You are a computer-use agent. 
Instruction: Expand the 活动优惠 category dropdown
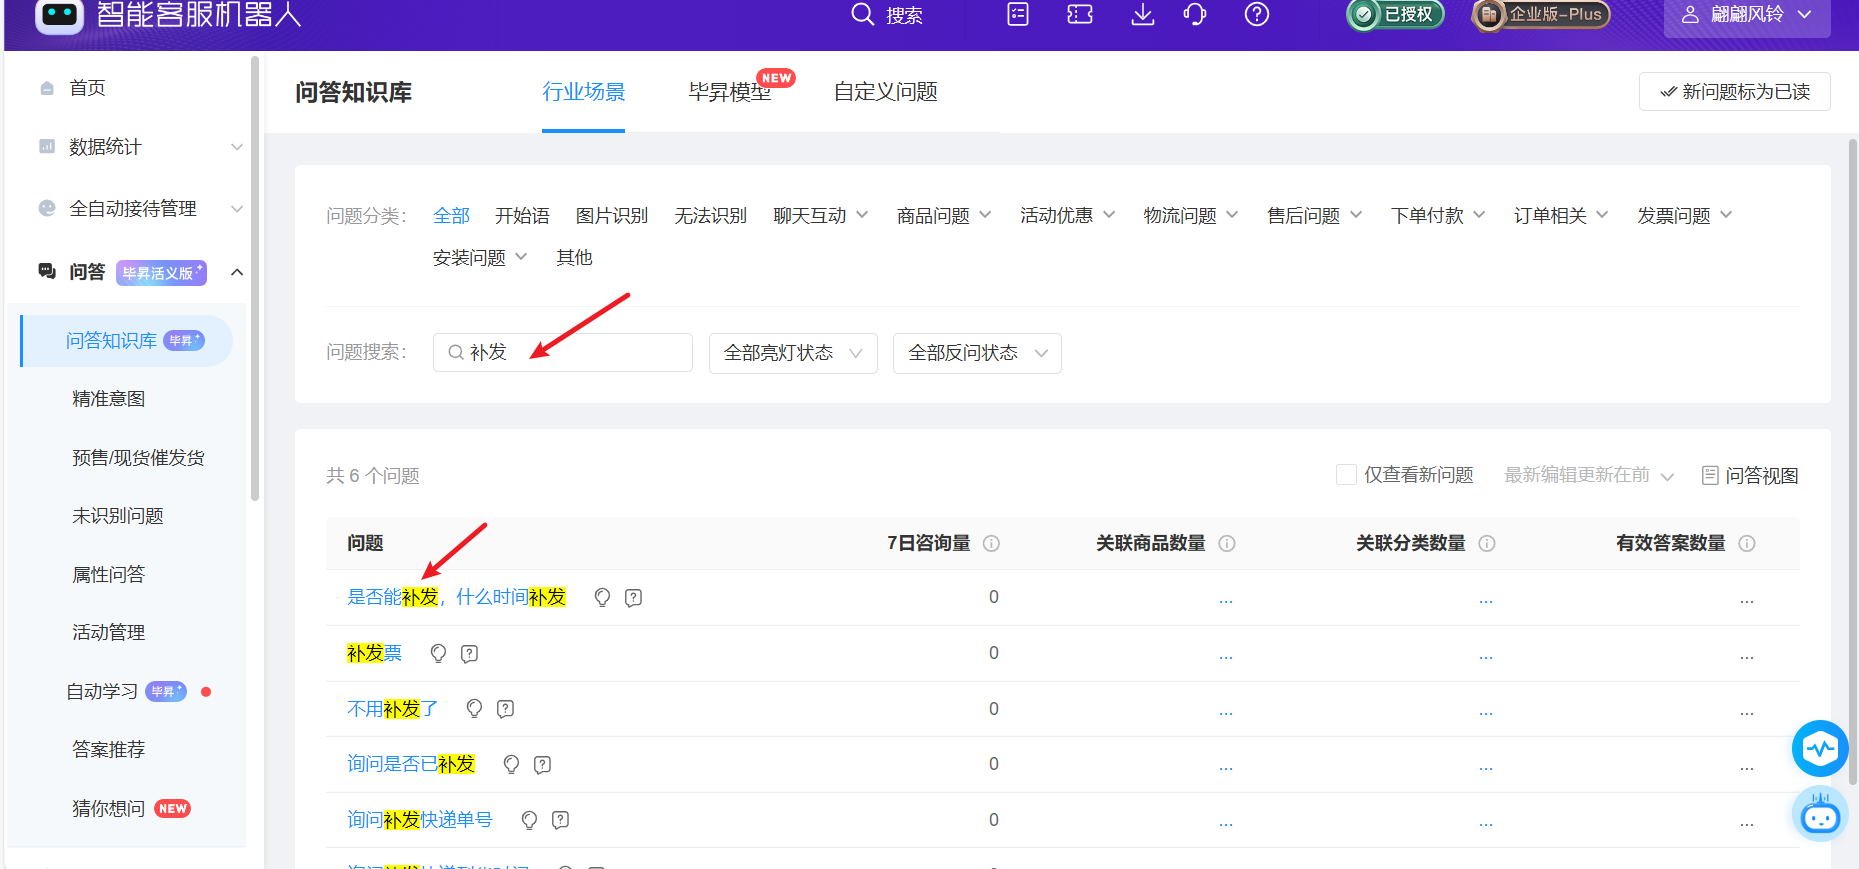click(1068, 216)
